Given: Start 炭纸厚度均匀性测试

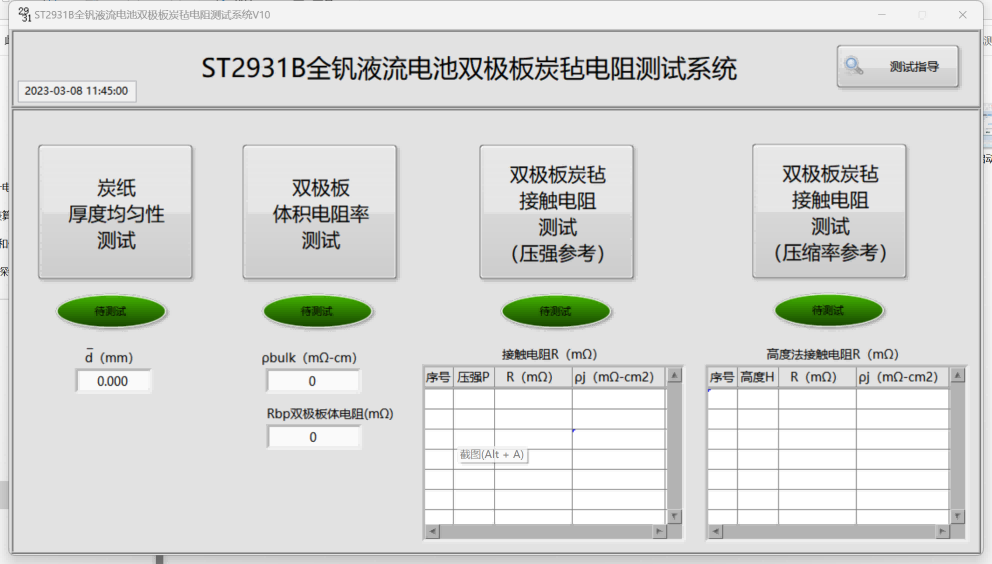Looking at the screenshot, I should [115, 212].
